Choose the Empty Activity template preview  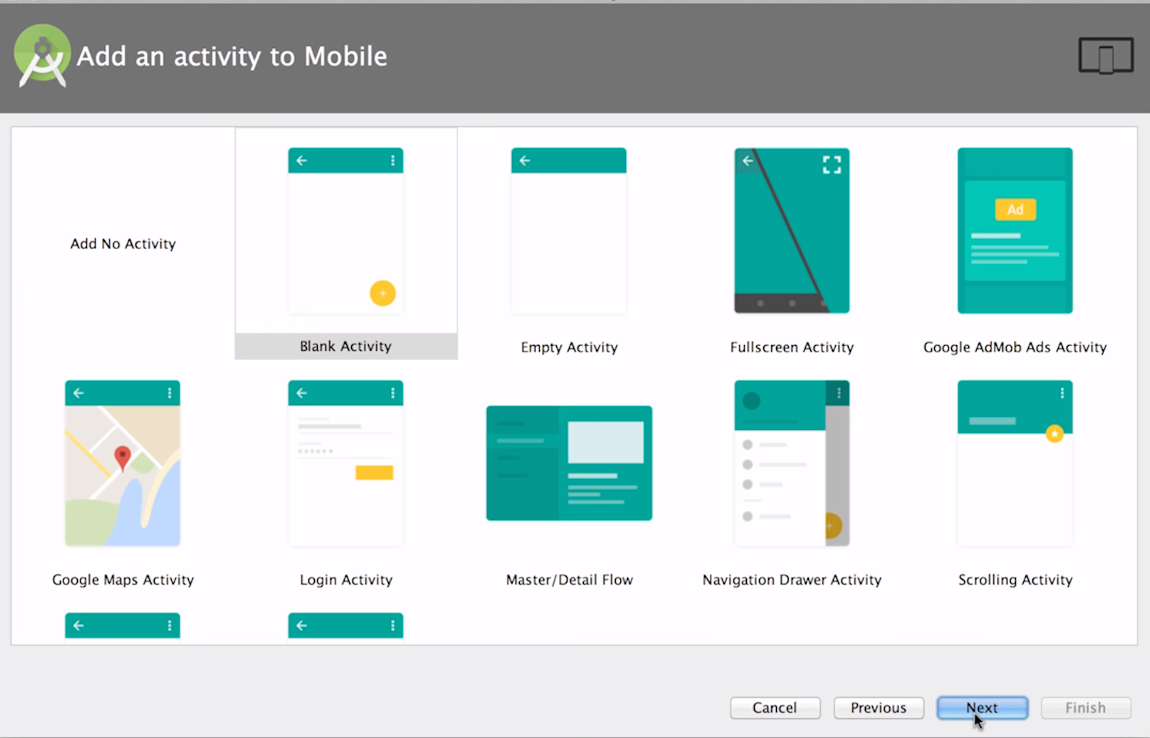tap(568, 231)
